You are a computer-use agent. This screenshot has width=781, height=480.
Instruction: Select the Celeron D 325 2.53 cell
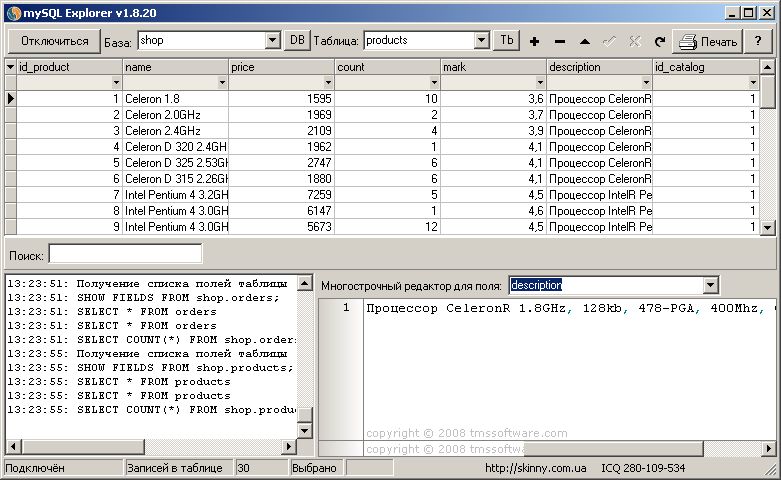click(x=176, y=163)
